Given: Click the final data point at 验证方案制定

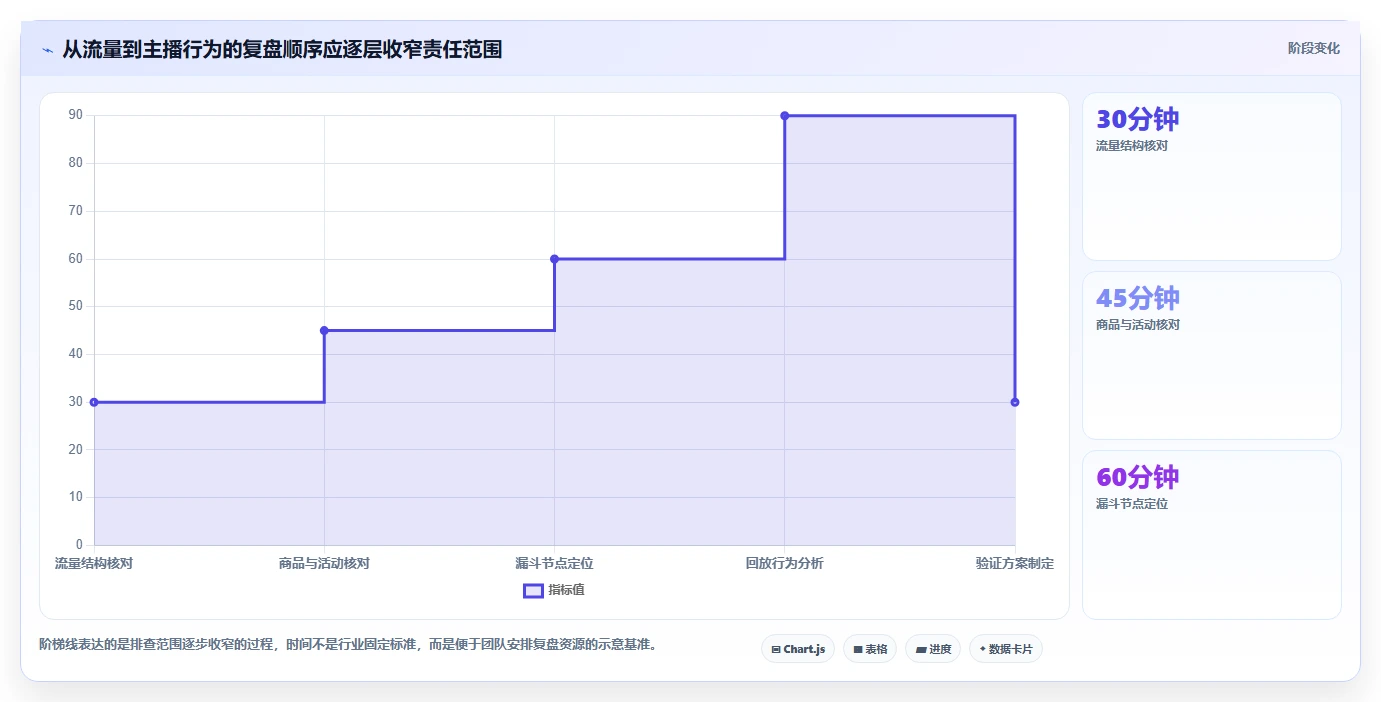Looking at the screenshot, I should (x=1015, y=402).
